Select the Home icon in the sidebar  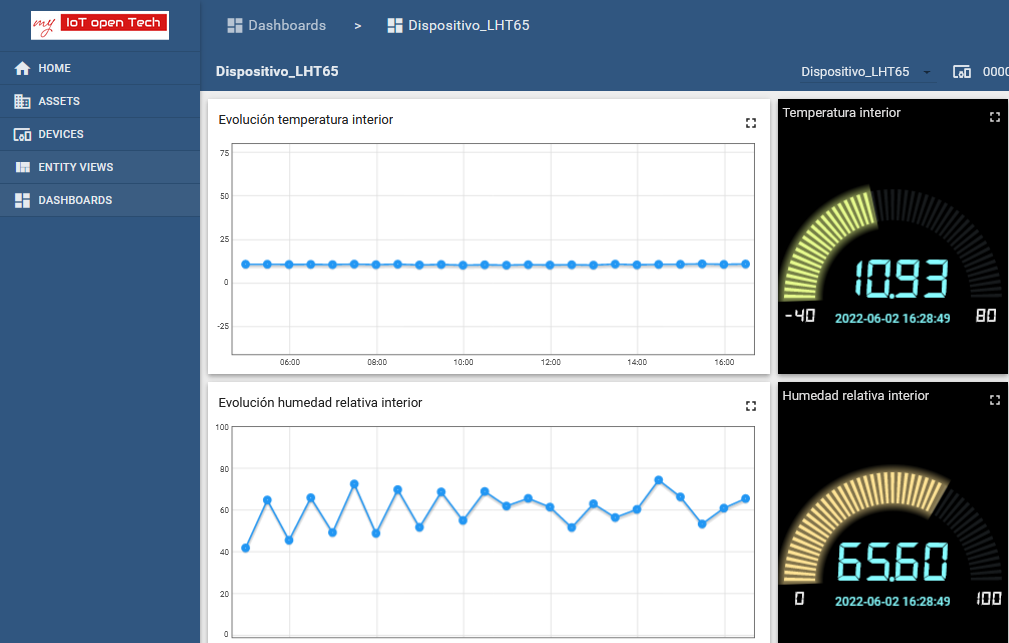tap(22, 68)
